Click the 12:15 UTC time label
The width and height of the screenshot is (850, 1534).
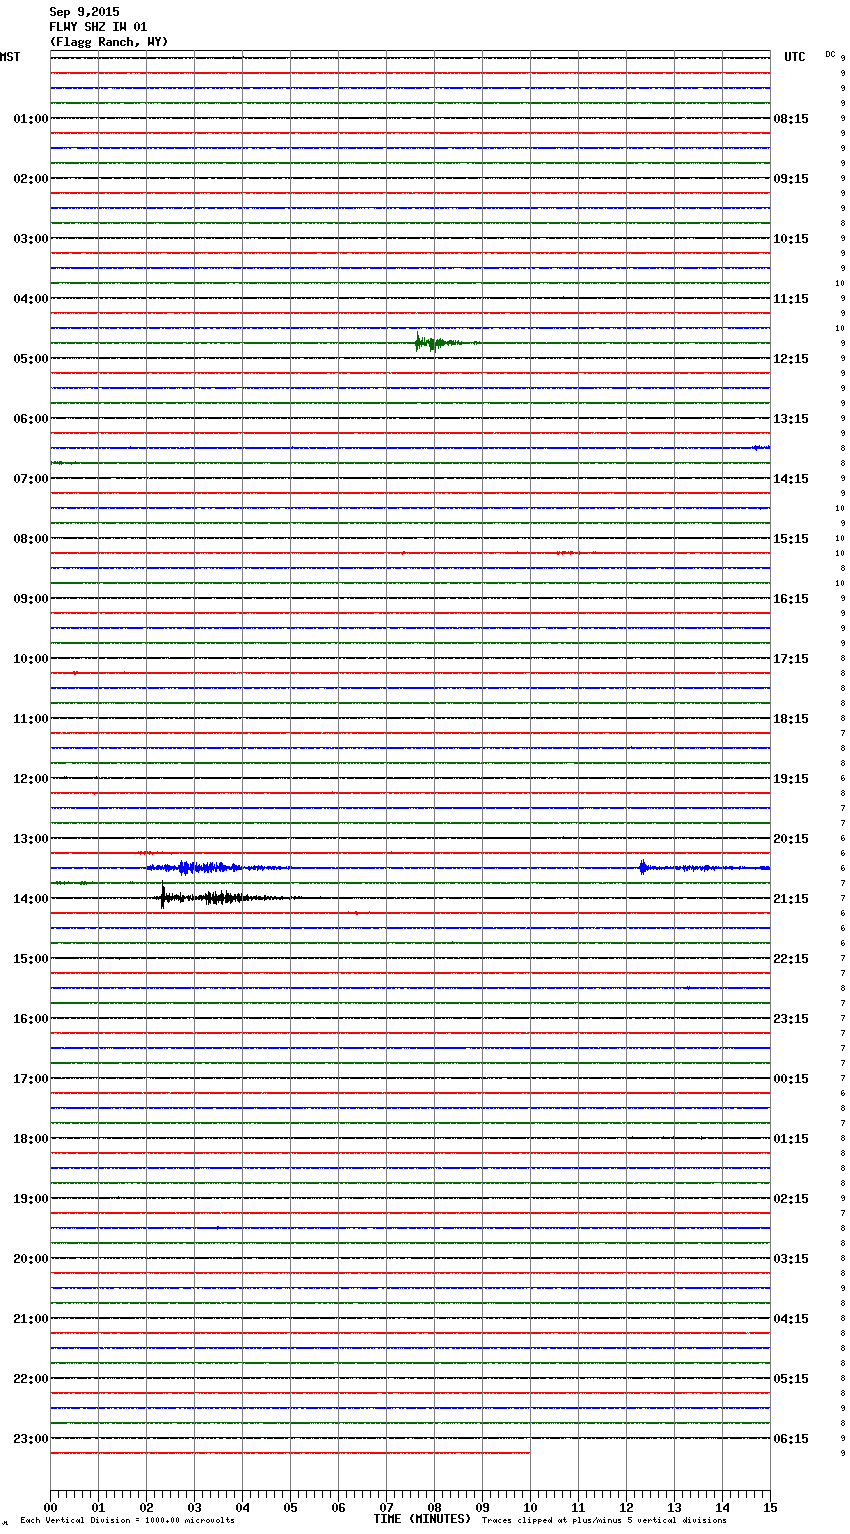coord(791,359)
